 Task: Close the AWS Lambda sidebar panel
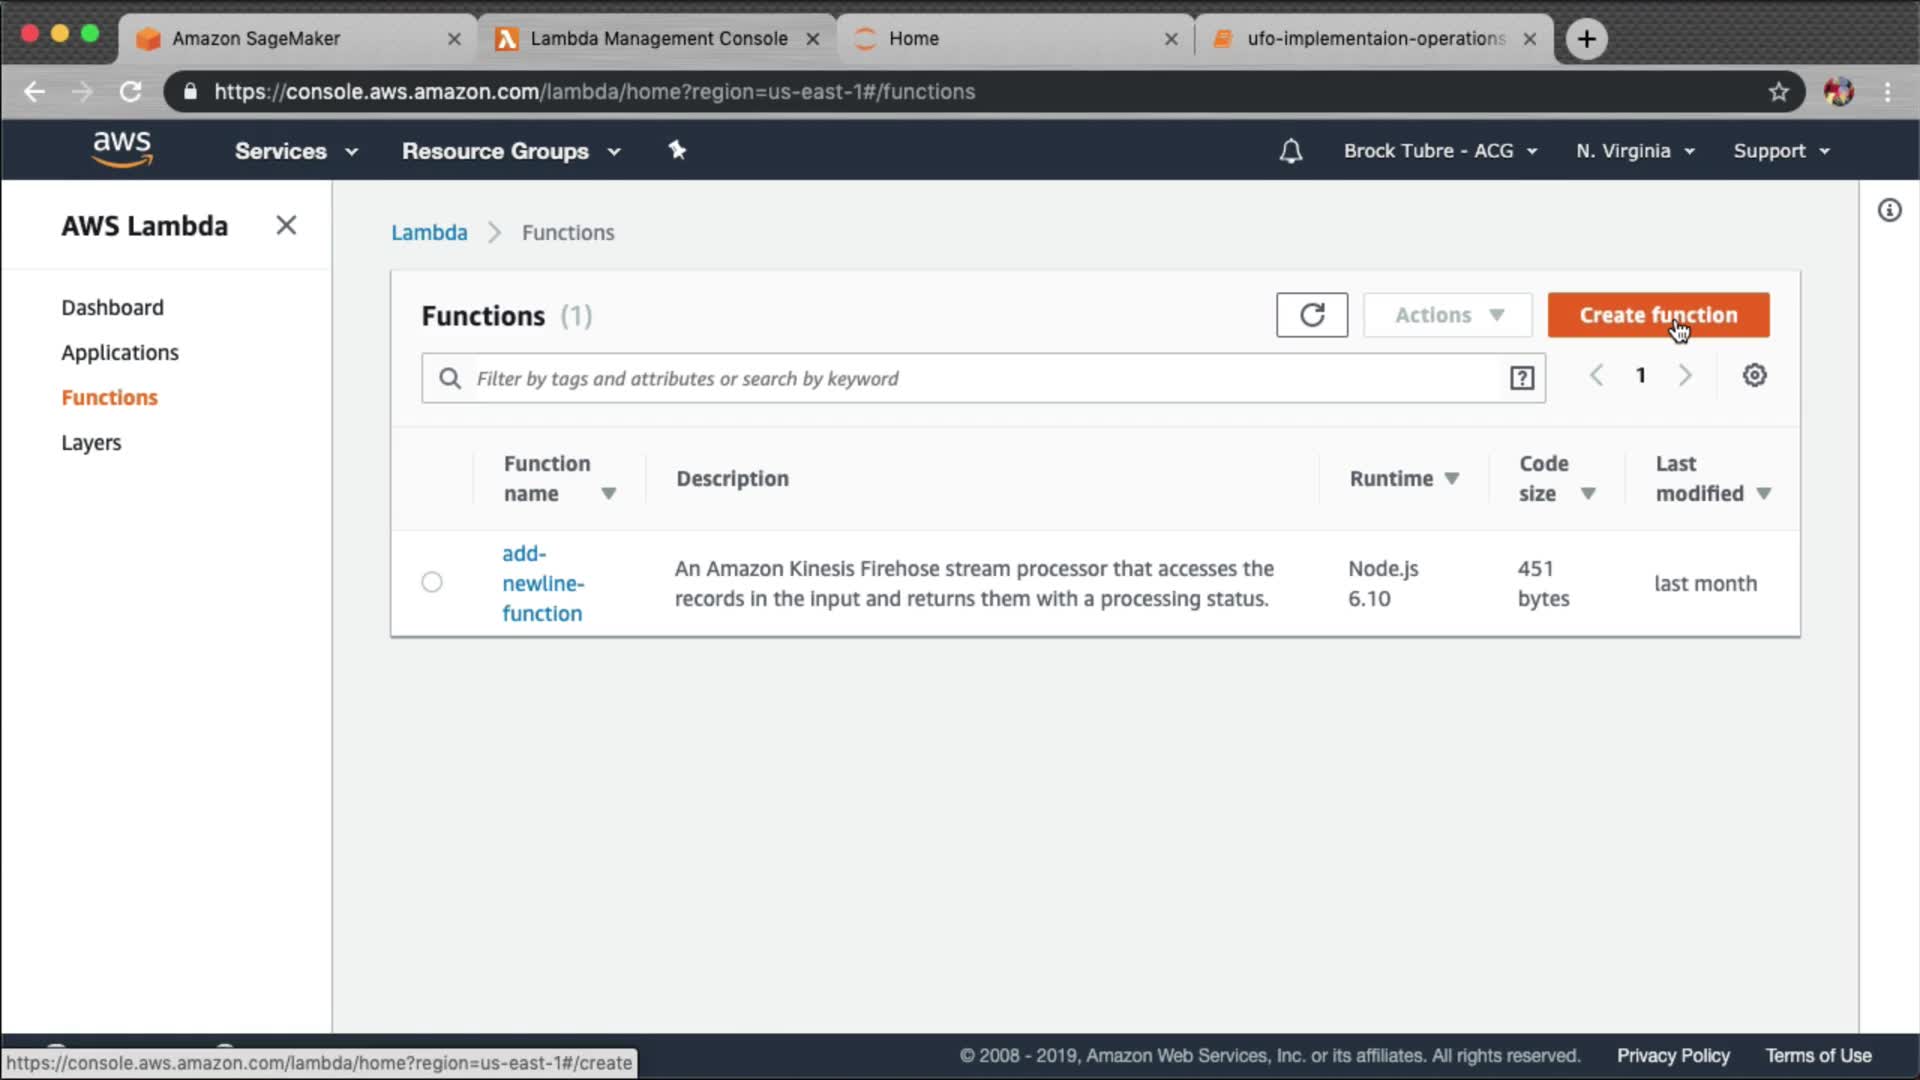286,225
